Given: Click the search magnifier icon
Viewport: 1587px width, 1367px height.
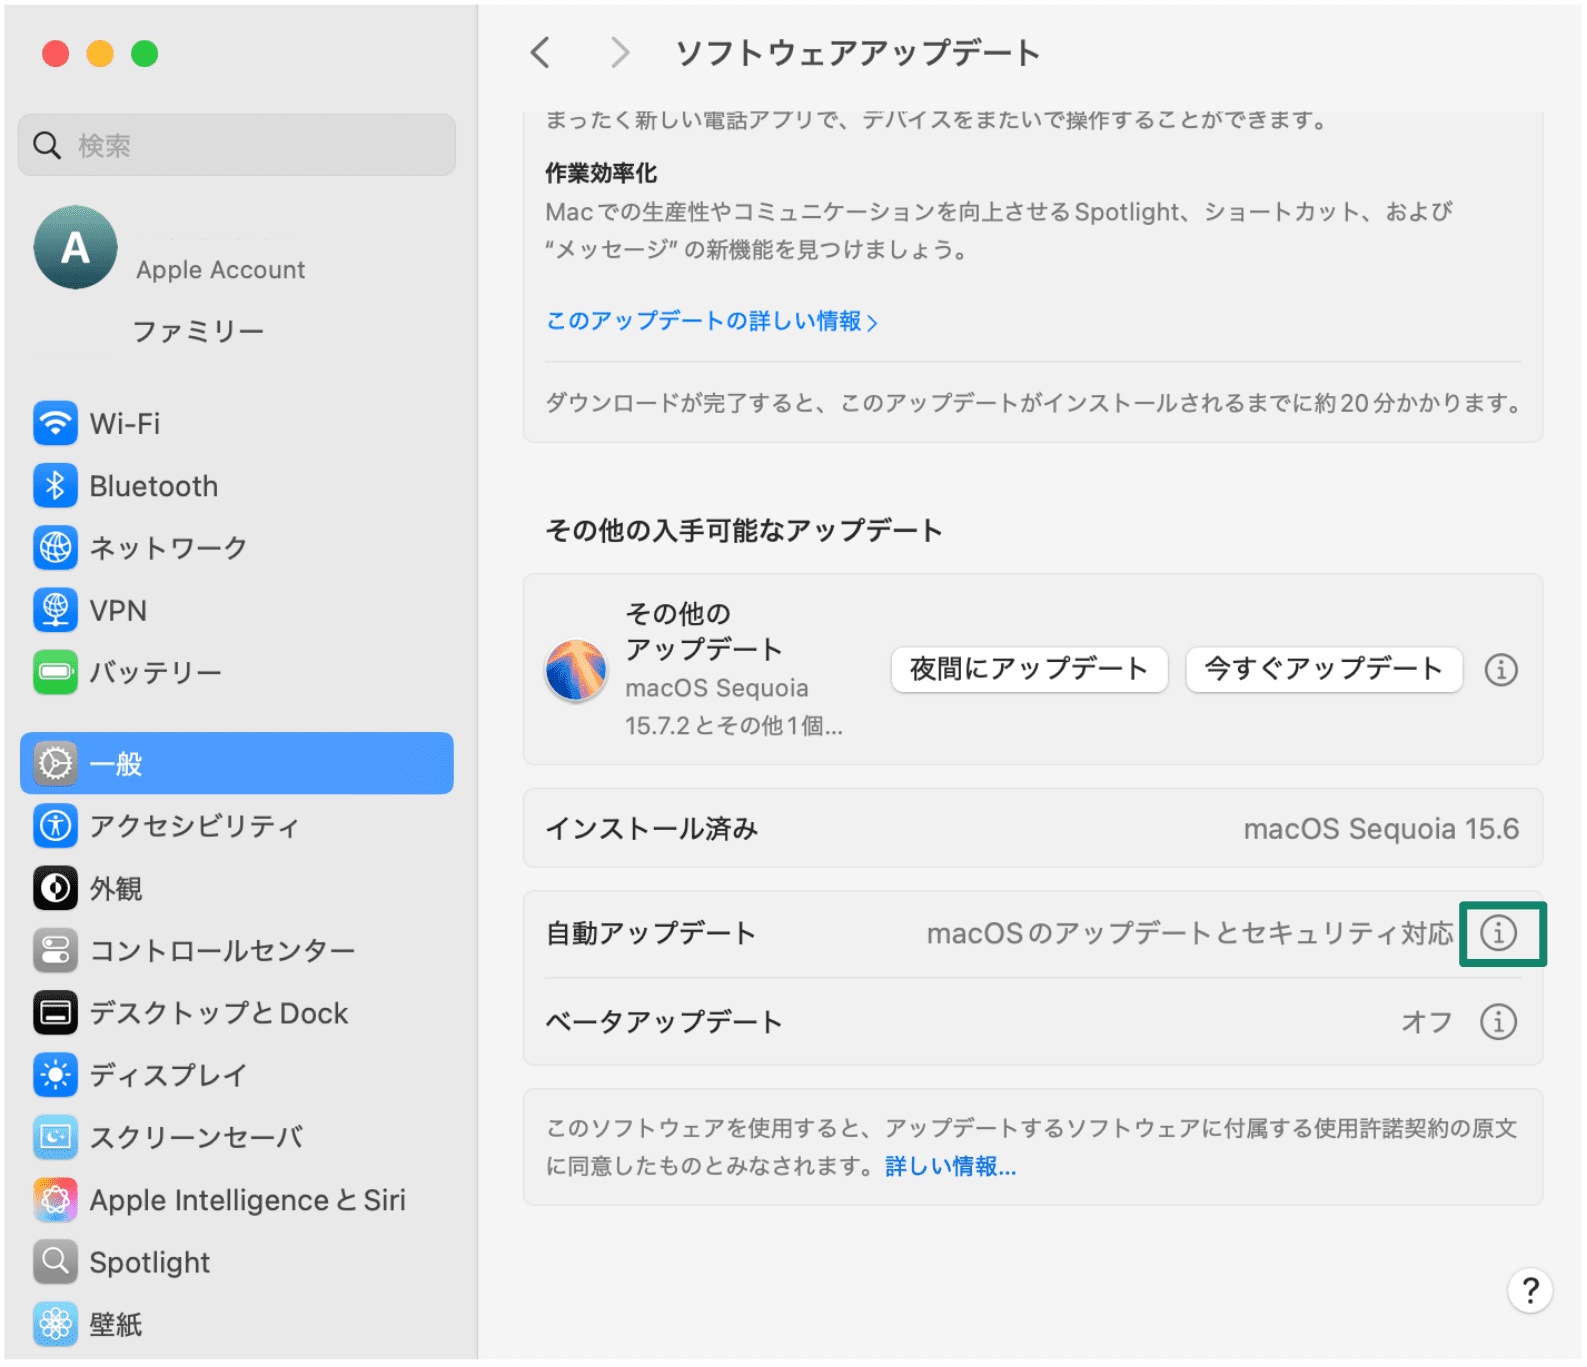Looking at the screenshot, I should coord(47,145).
